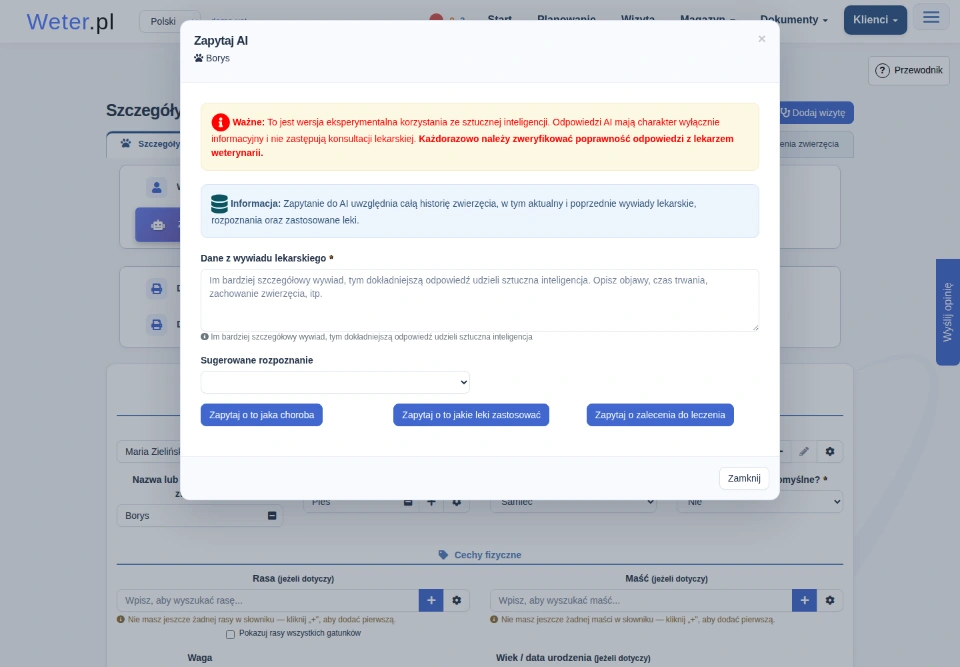Image resolution: width=960 pixels, height=667 pixels.
Task: Click the Weter.pl logo
Action: coord(70,21)
